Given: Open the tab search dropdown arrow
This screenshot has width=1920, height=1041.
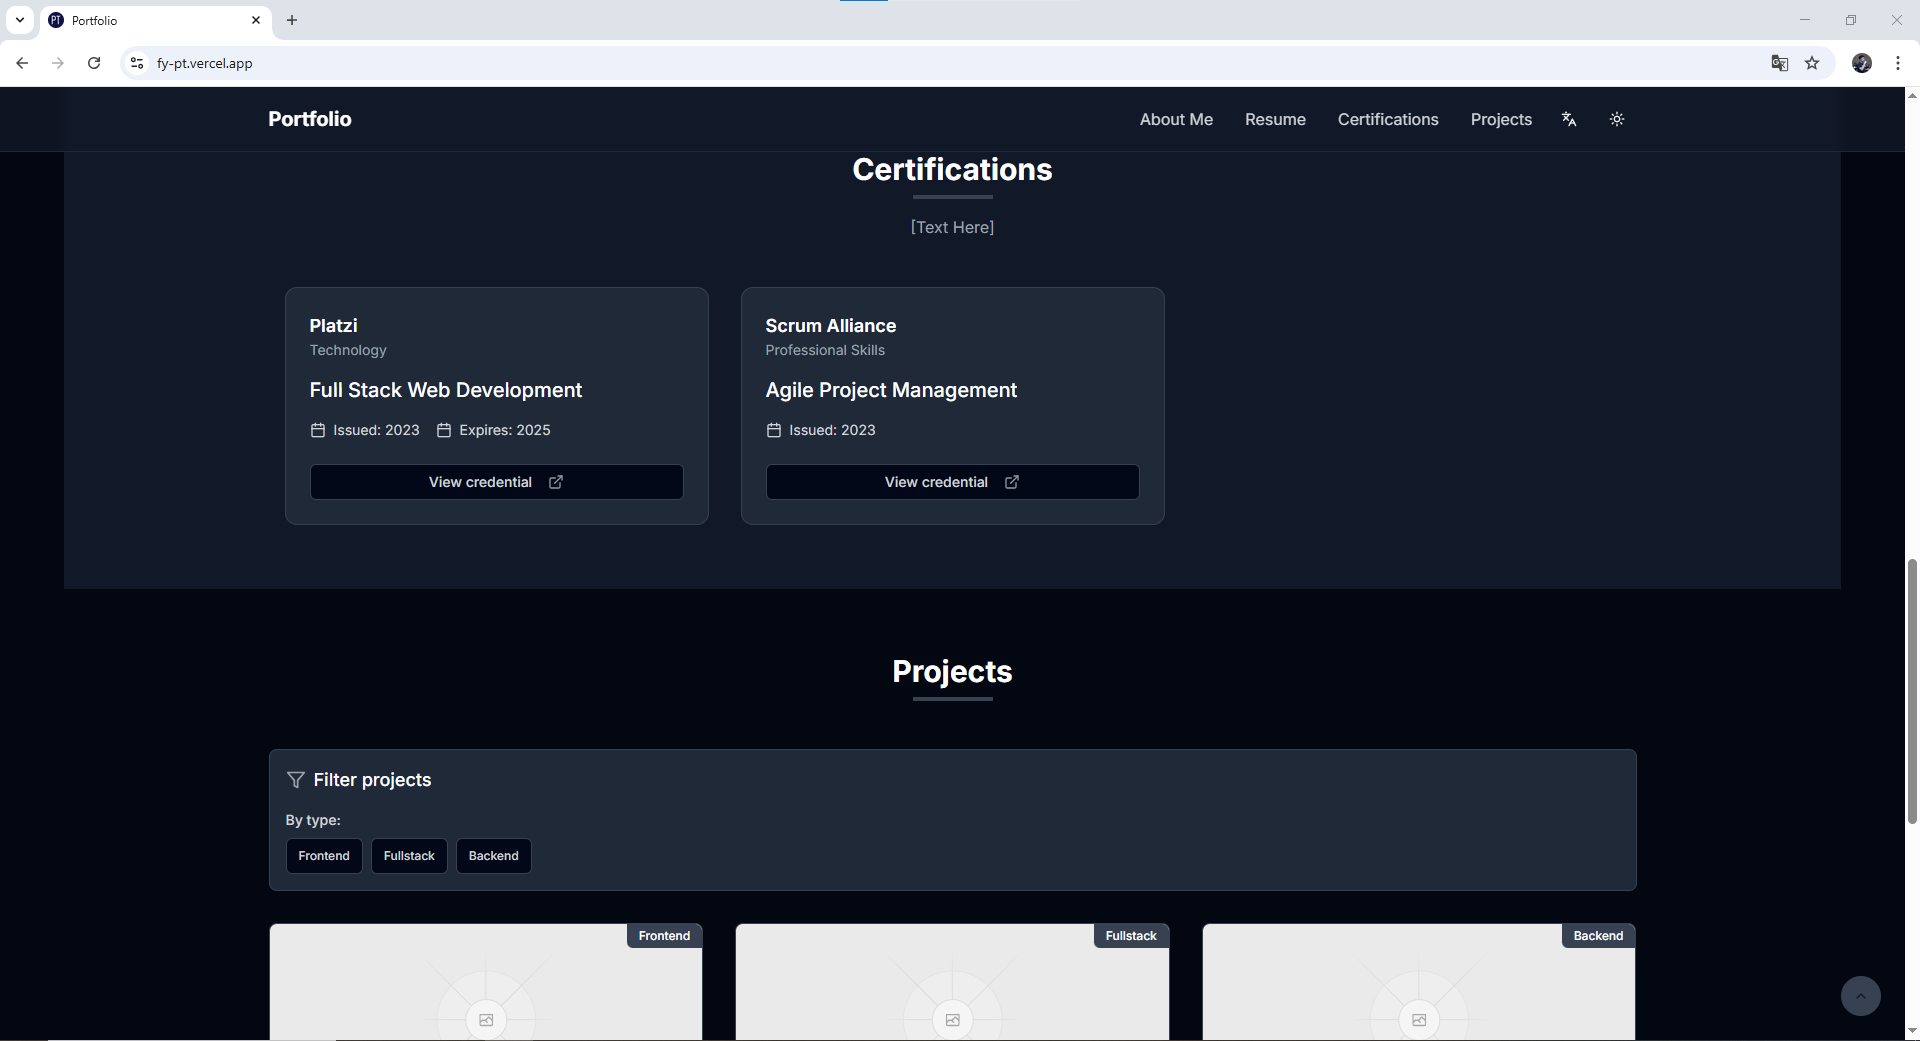Looking at the screenshot, I should coord(20,20).
